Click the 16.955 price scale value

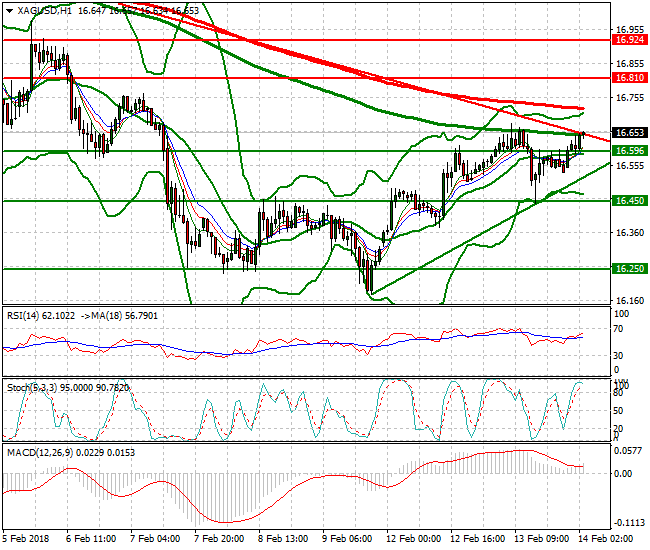pos(630,29)
